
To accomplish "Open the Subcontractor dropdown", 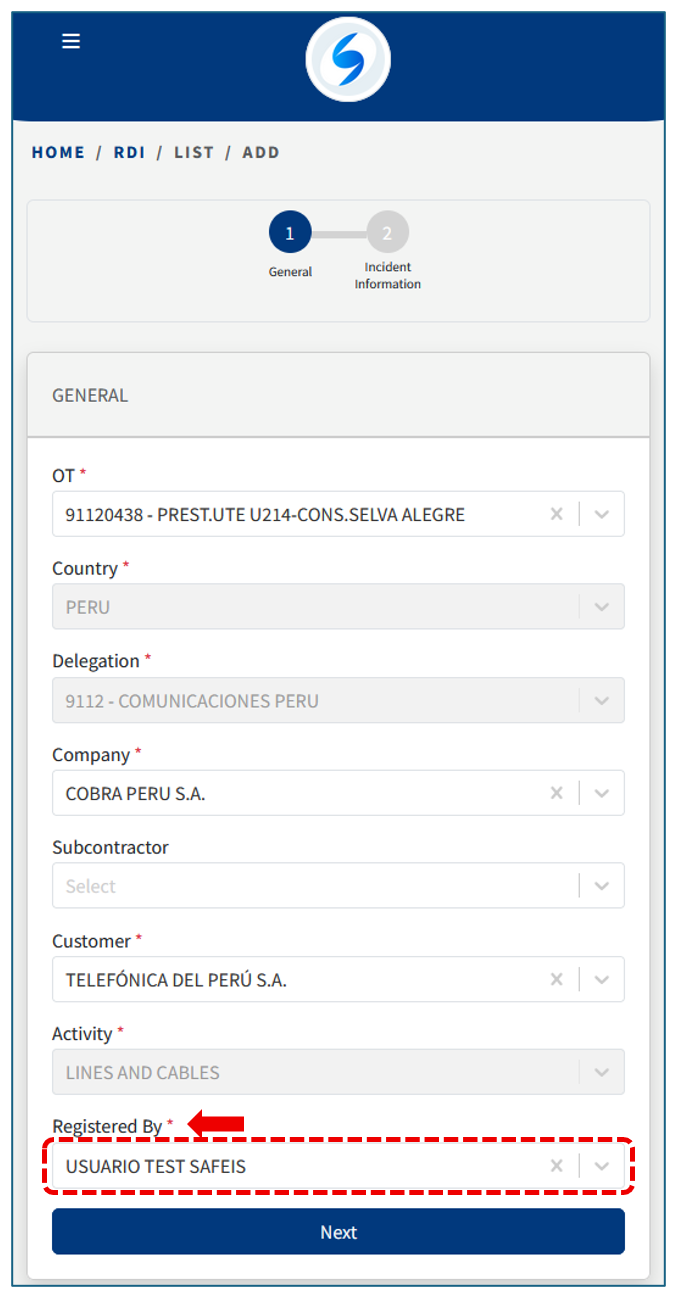I will tap(602, 886).
